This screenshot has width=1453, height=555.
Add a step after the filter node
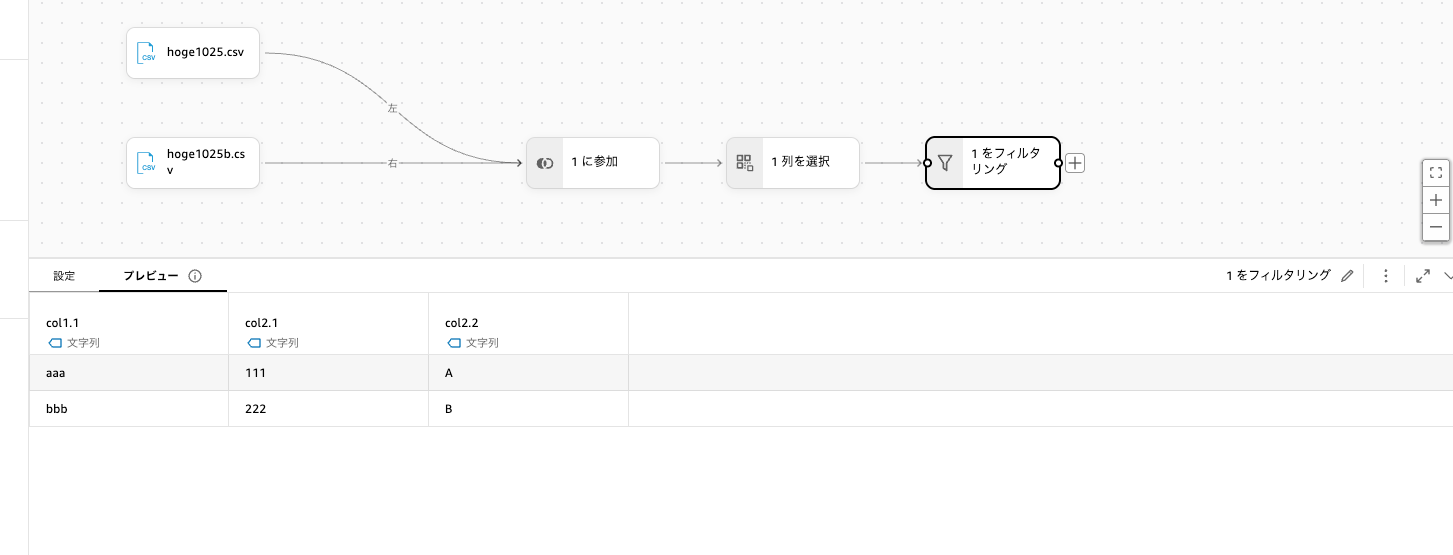pyautogui.click(x=1075, y=163)
